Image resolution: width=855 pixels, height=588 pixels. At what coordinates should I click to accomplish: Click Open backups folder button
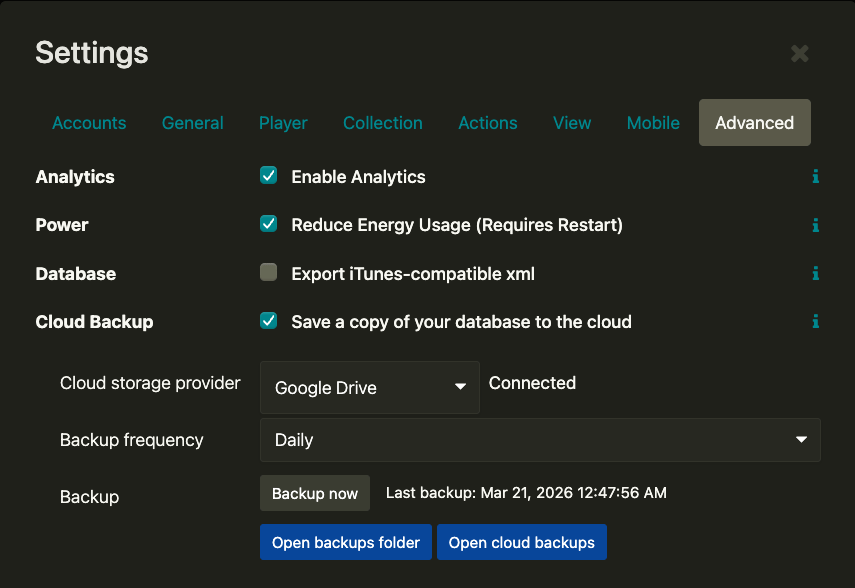[346, 542]
